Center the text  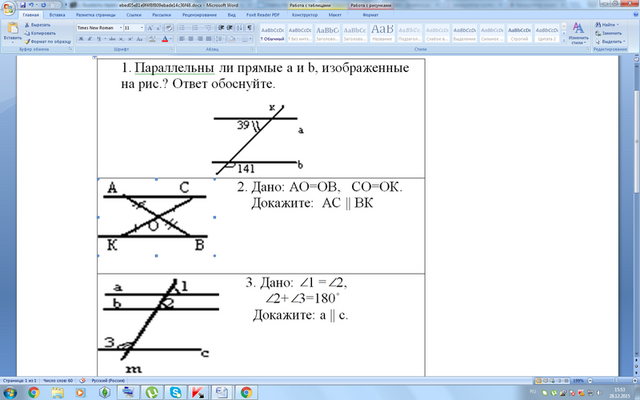point(191,39)
